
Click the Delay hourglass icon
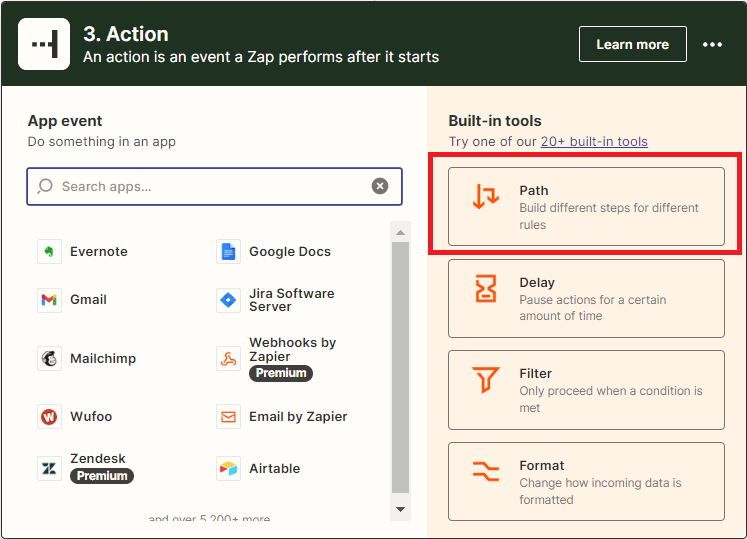click(x=485, y=289)
